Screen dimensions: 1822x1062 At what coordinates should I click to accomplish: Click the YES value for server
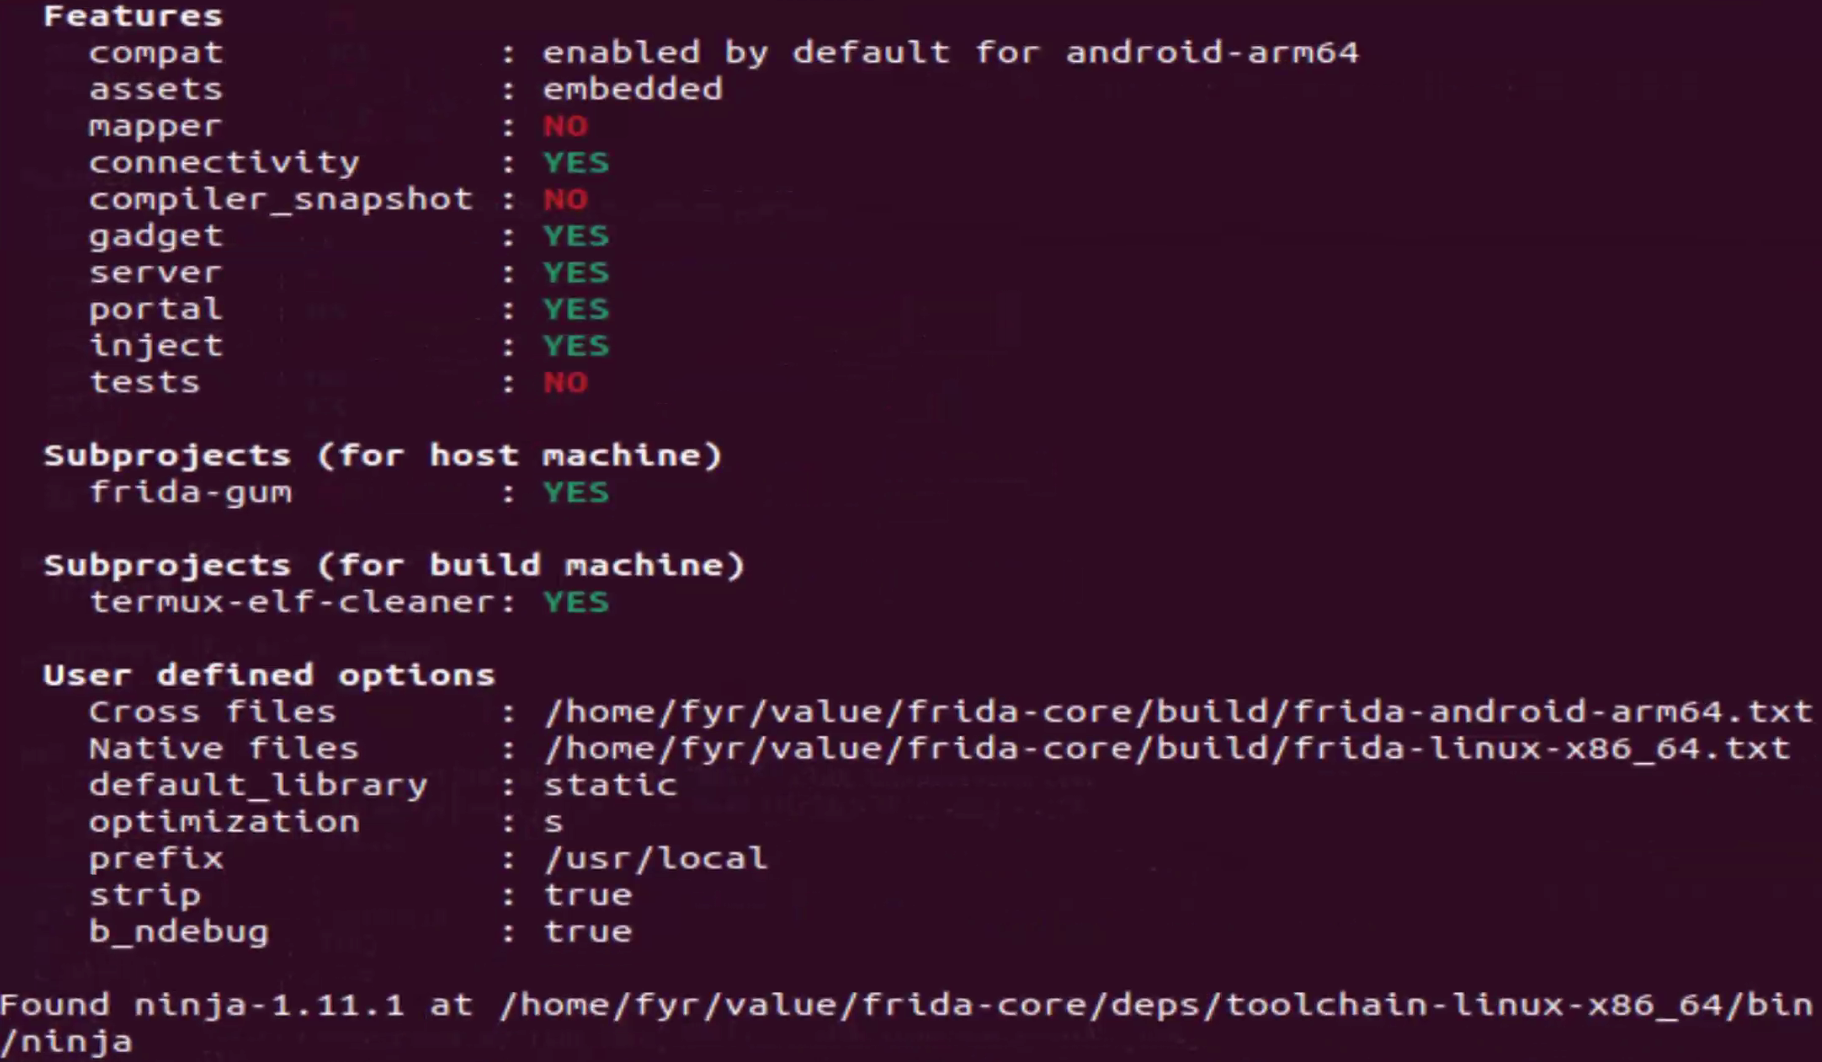(x=576, y=273)
